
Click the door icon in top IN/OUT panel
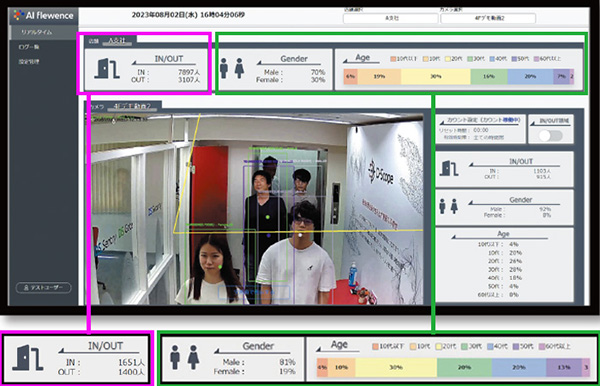click(107, 69)
